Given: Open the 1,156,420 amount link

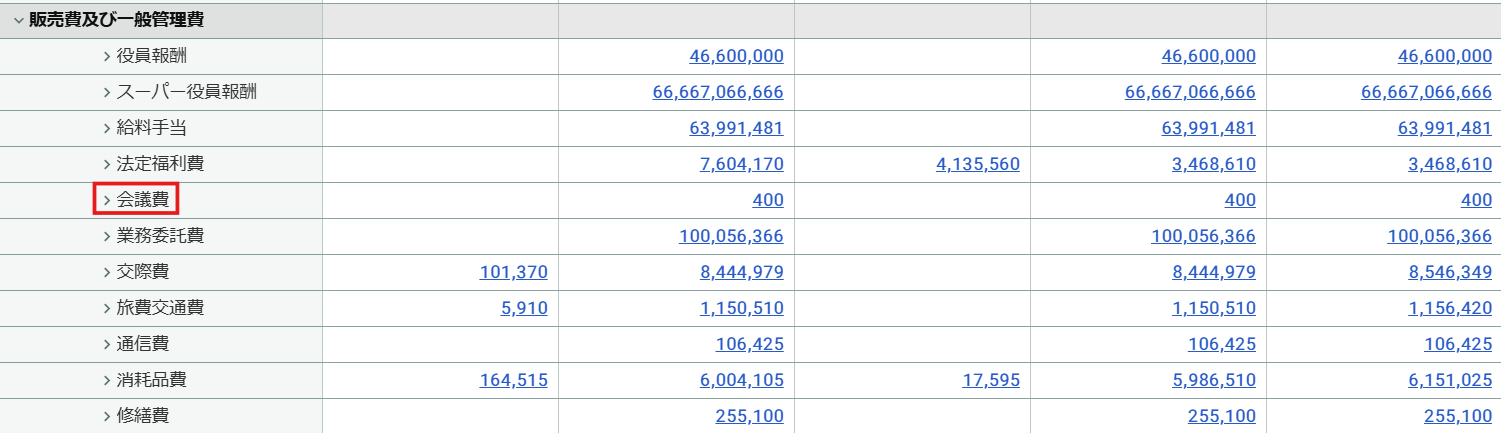Looking at the screenshot, I should pyautogui.click(x=1450, y=308).
